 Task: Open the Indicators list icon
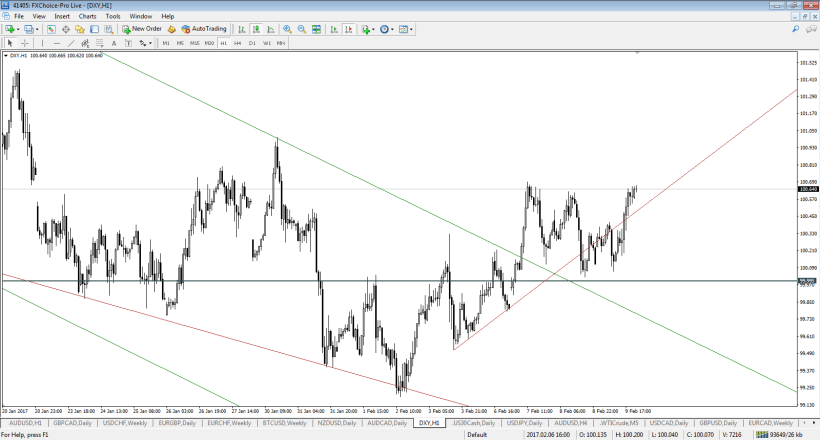pos(366,29)
